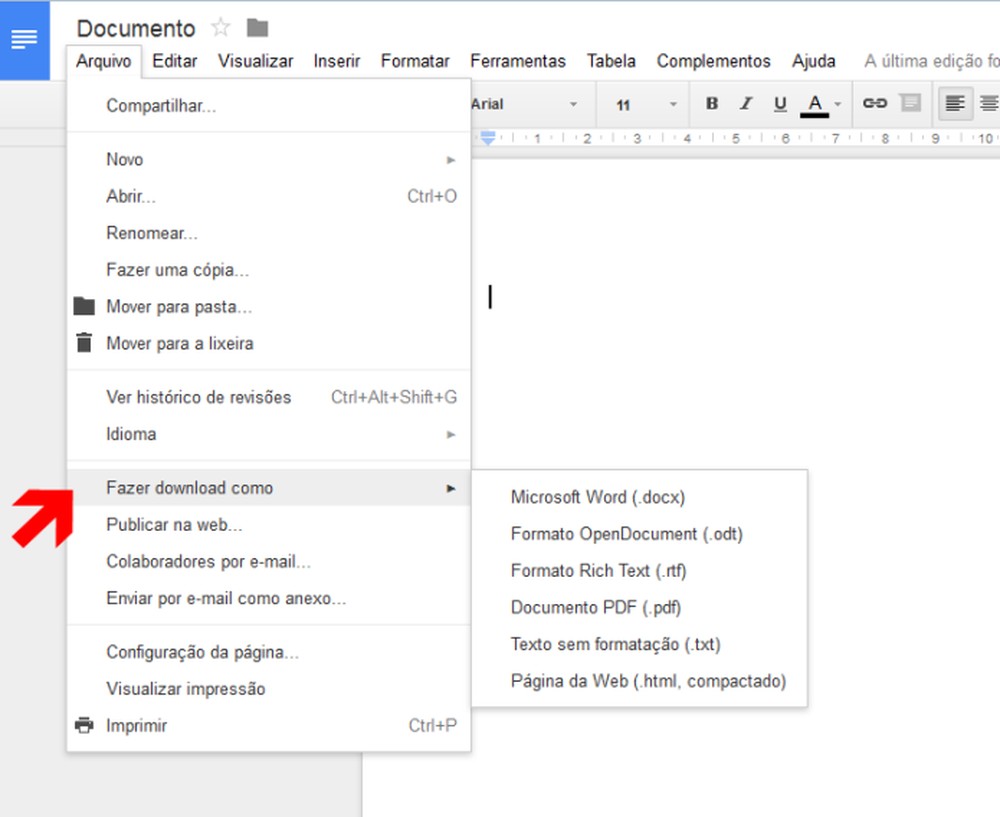This screenshot has width=1000, height=817.
Task: Open the Complementos menu
Action: click(x=713, y=61)
